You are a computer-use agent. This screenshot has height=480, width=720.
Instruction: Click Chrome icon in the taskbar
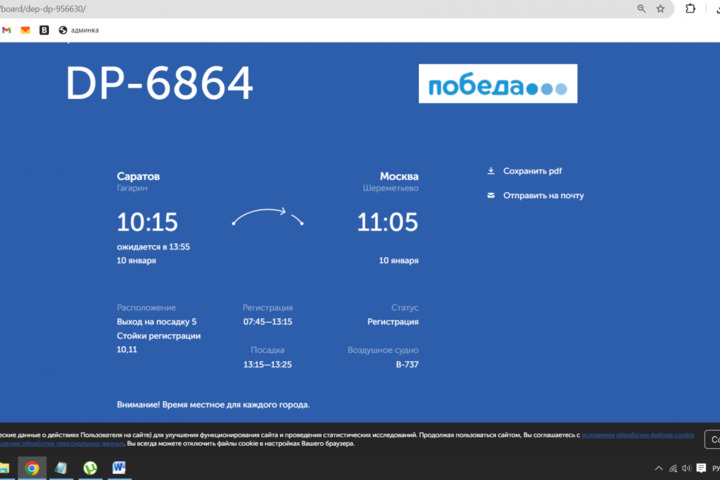(32, 467)
